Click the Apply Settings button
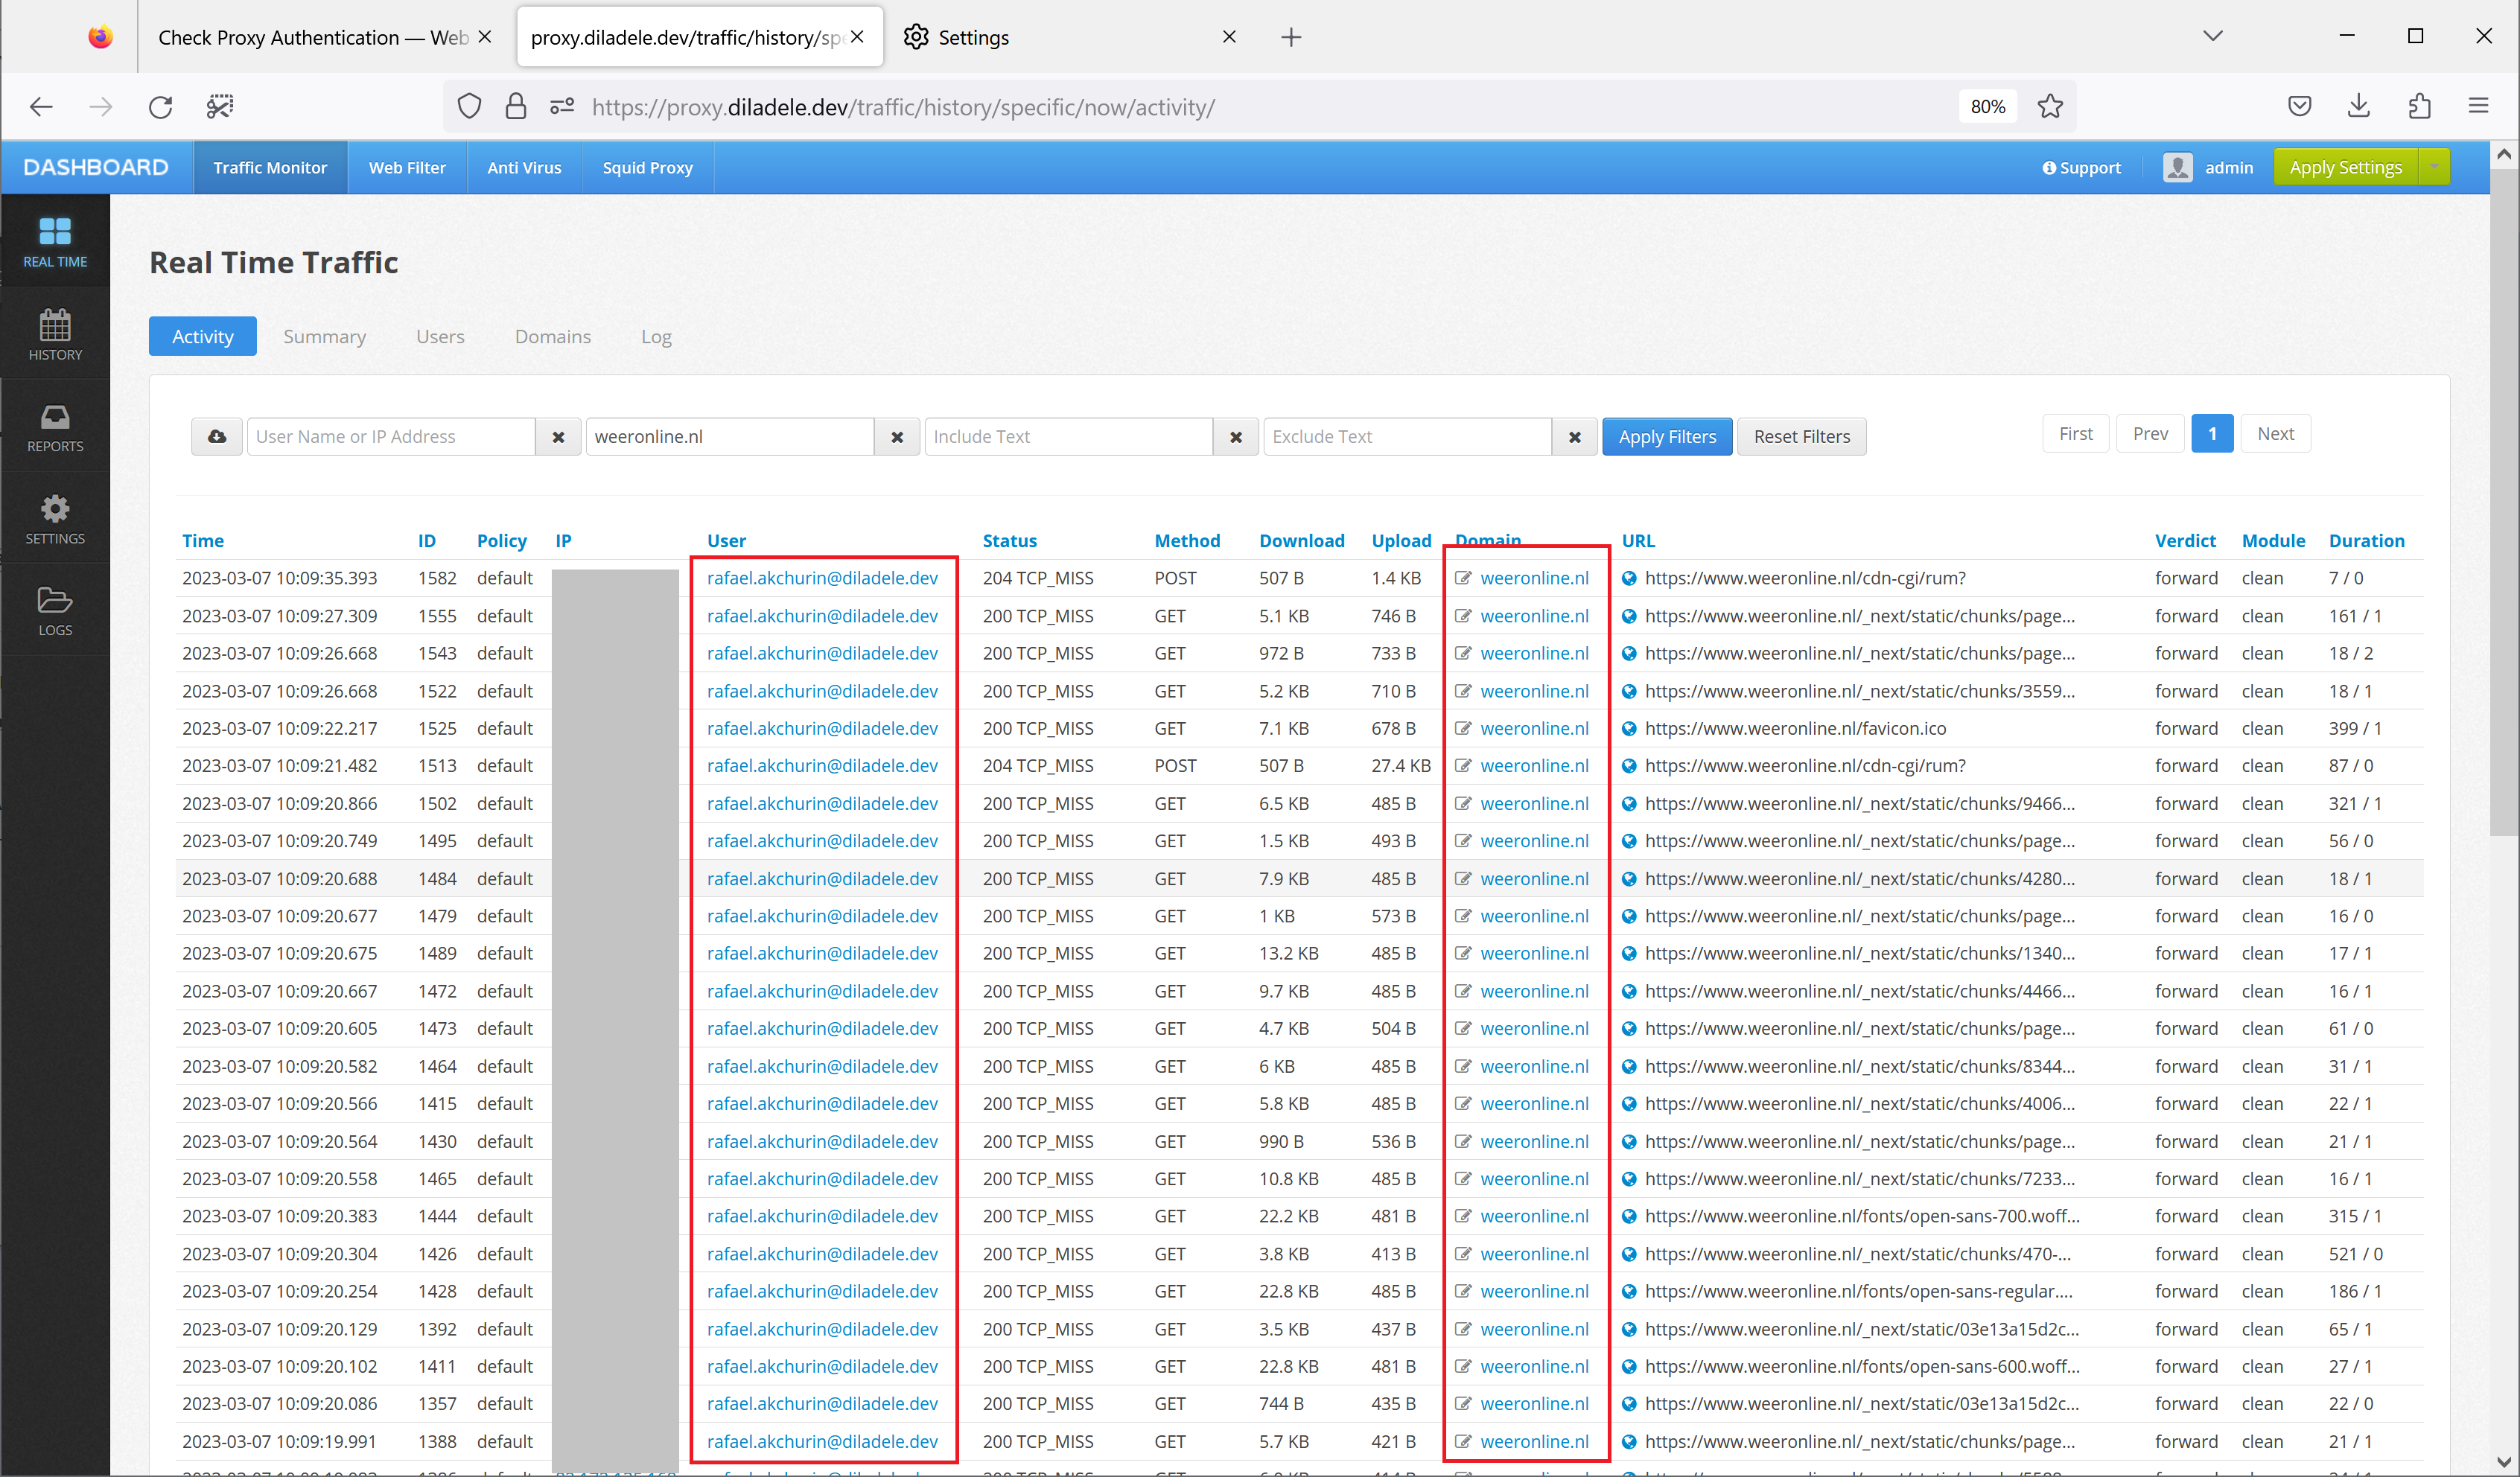2520x1477 pixels. [x=2345, y=167]
